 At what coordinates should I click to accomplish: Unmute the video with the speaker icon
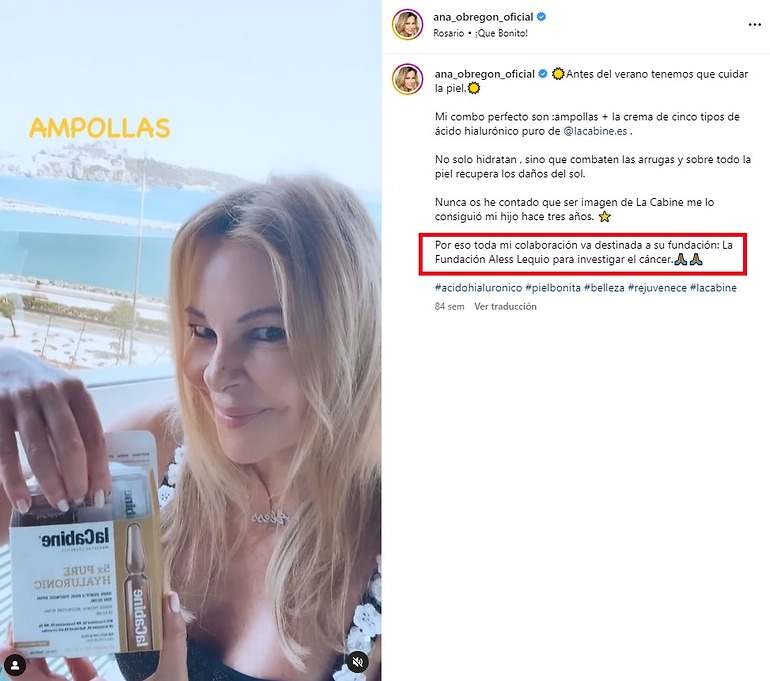(x=358, y=662)
